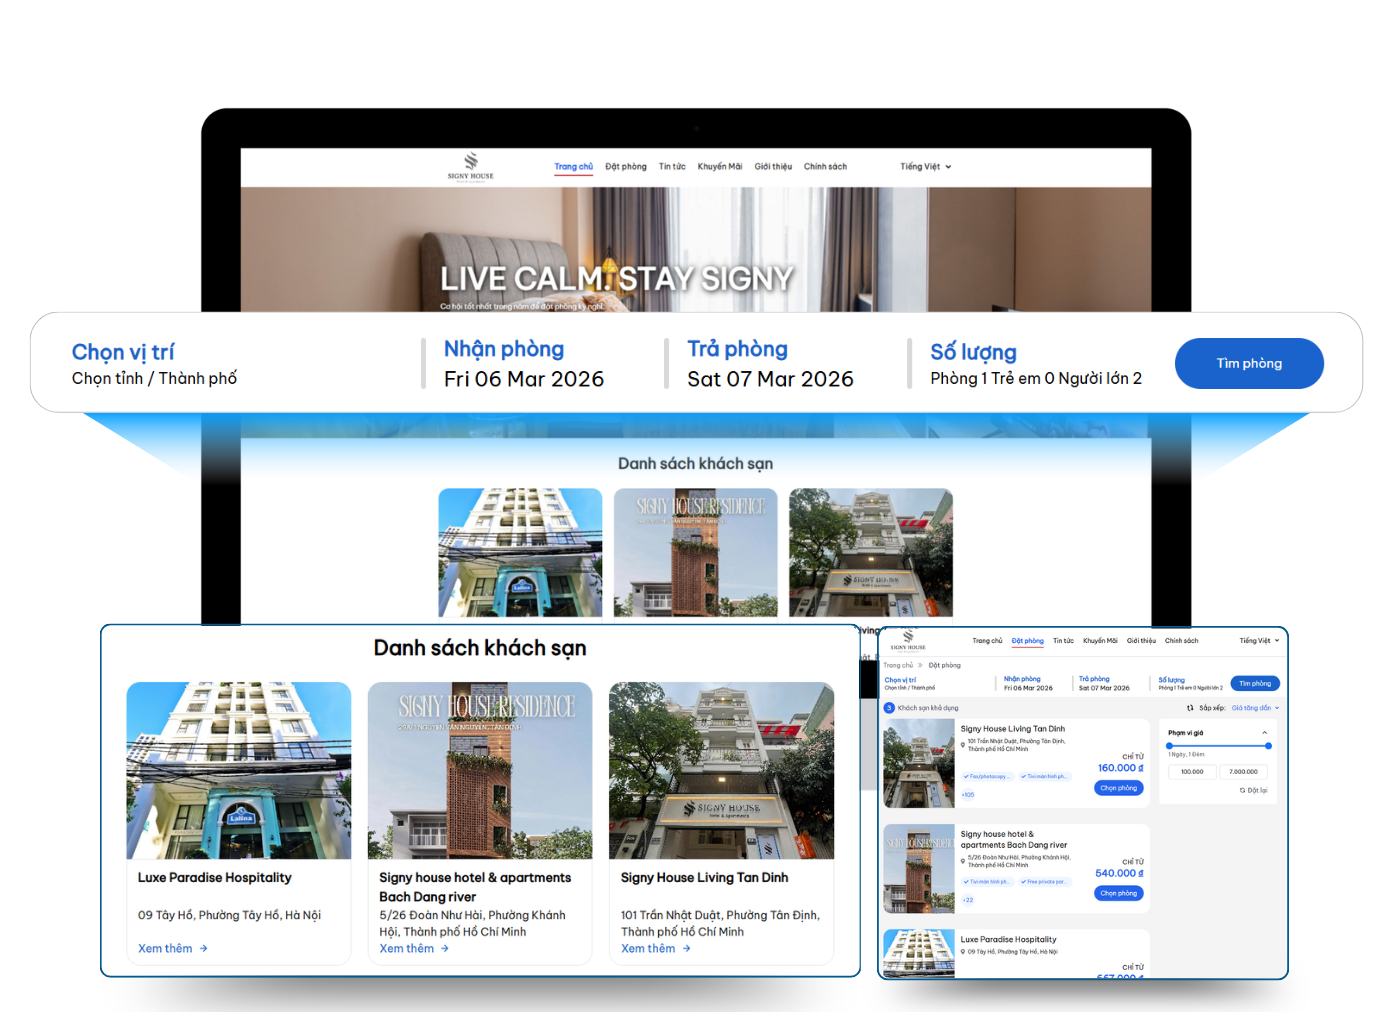Click the Đặt lại reset icon
The height and width of the screenshot is (1012, 1388).
1242,790
